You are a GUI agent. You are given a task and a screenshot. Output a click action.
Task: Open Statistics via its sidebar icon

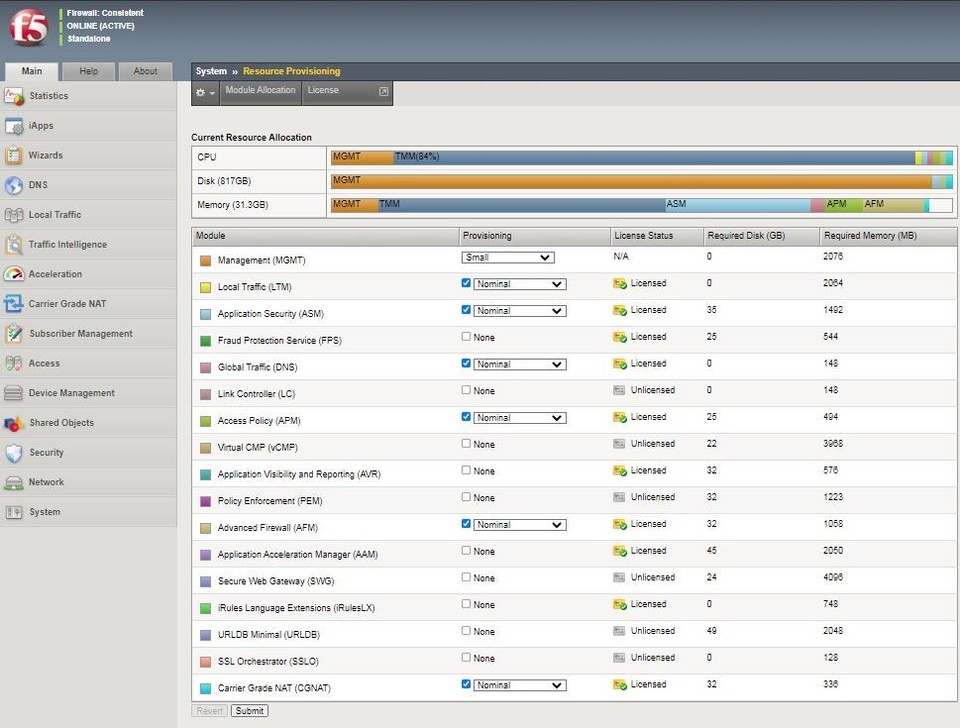click(x=14, y=96)
